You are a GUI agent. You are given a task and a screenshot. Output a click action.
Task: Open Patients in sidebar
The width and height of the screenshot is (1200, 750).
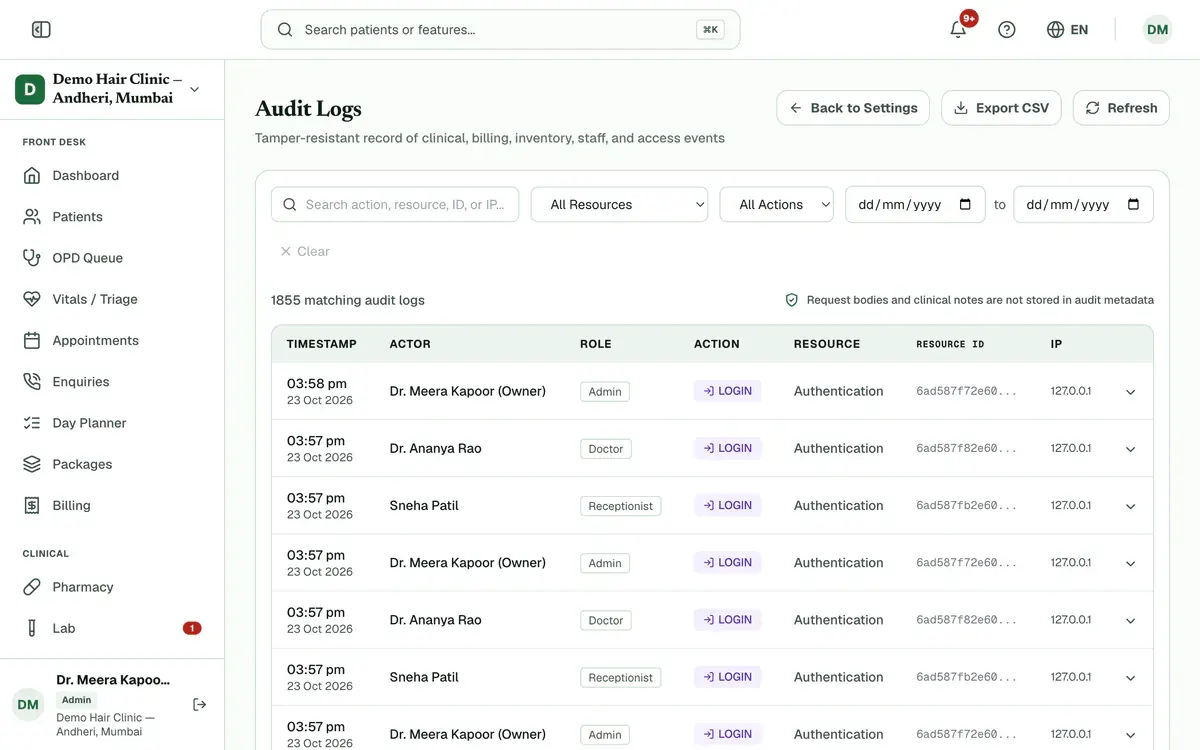tap(112, 217)
